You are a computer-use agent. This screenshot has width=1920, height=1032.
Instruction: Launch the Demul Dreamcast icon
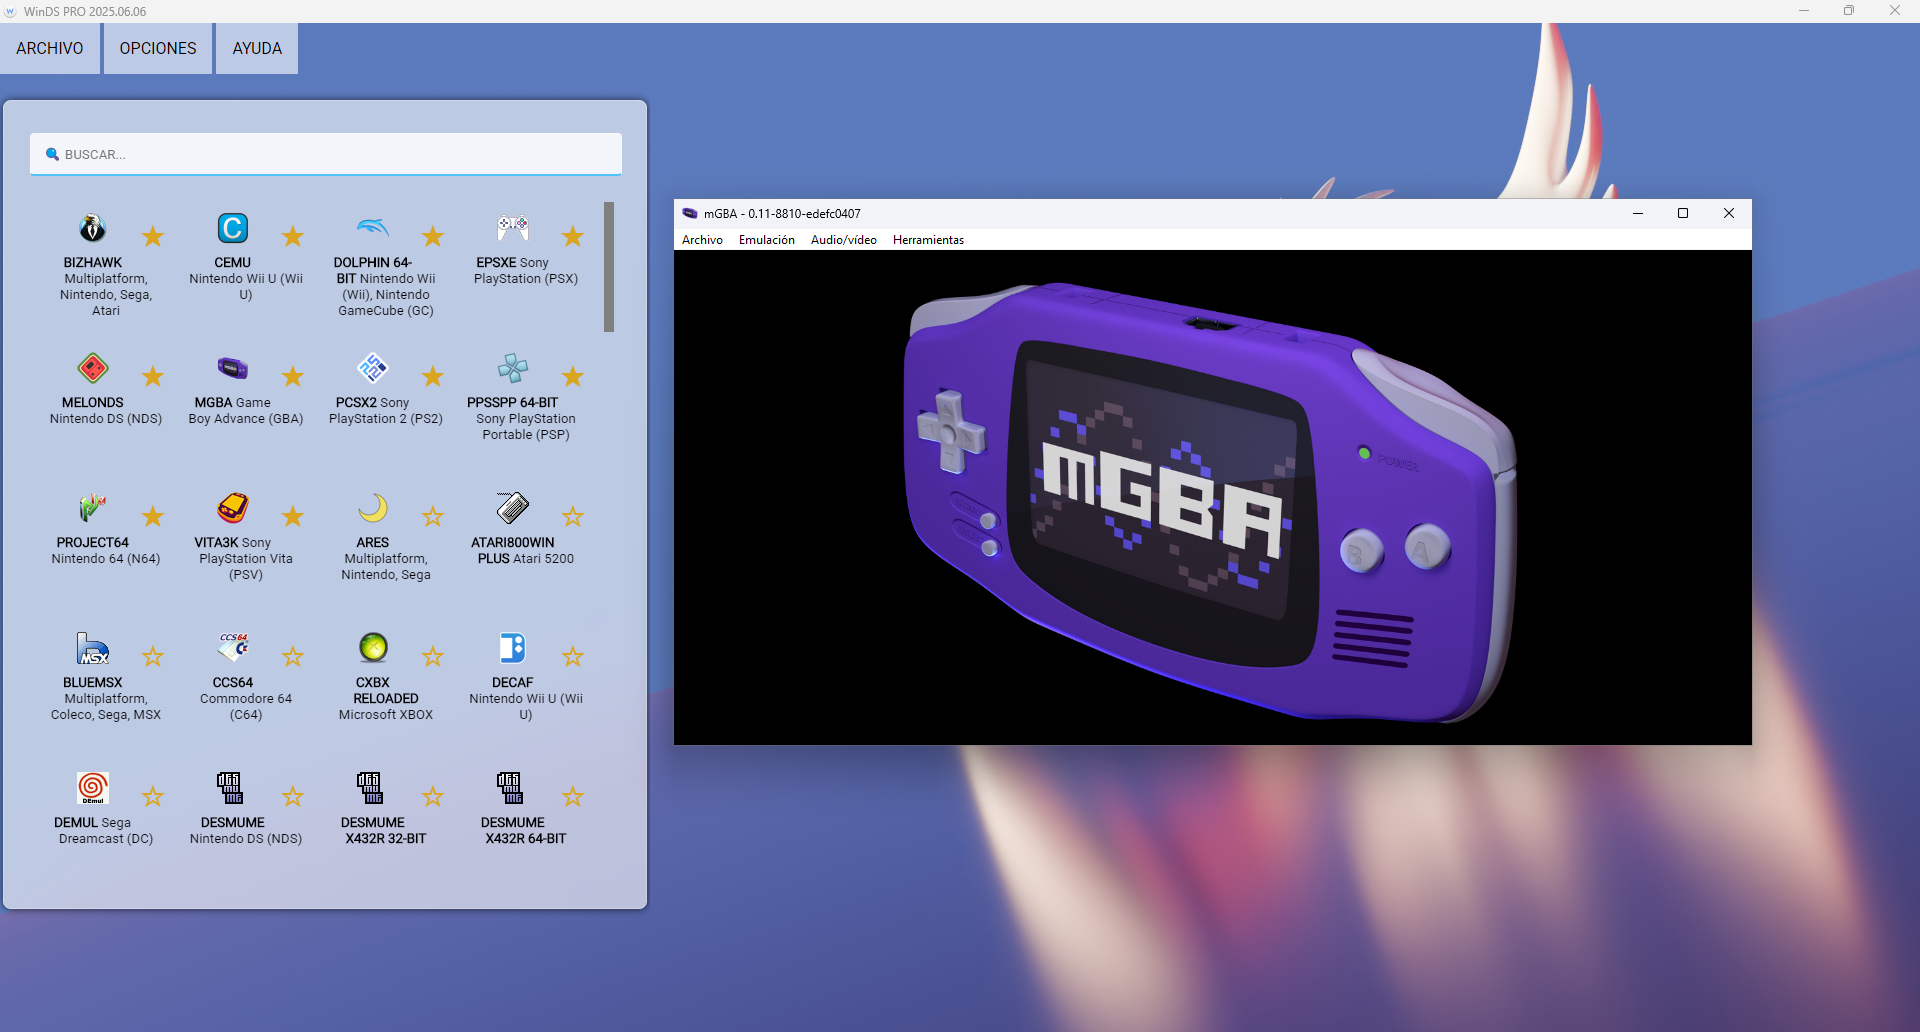tap(93, 788)
